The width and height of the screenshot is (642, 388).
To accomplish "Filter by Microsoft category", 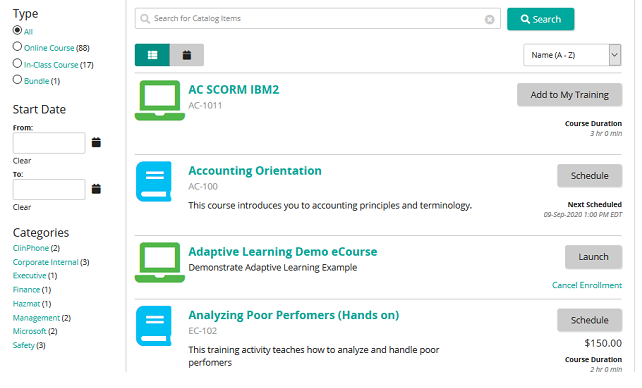I will coord(29,331).
